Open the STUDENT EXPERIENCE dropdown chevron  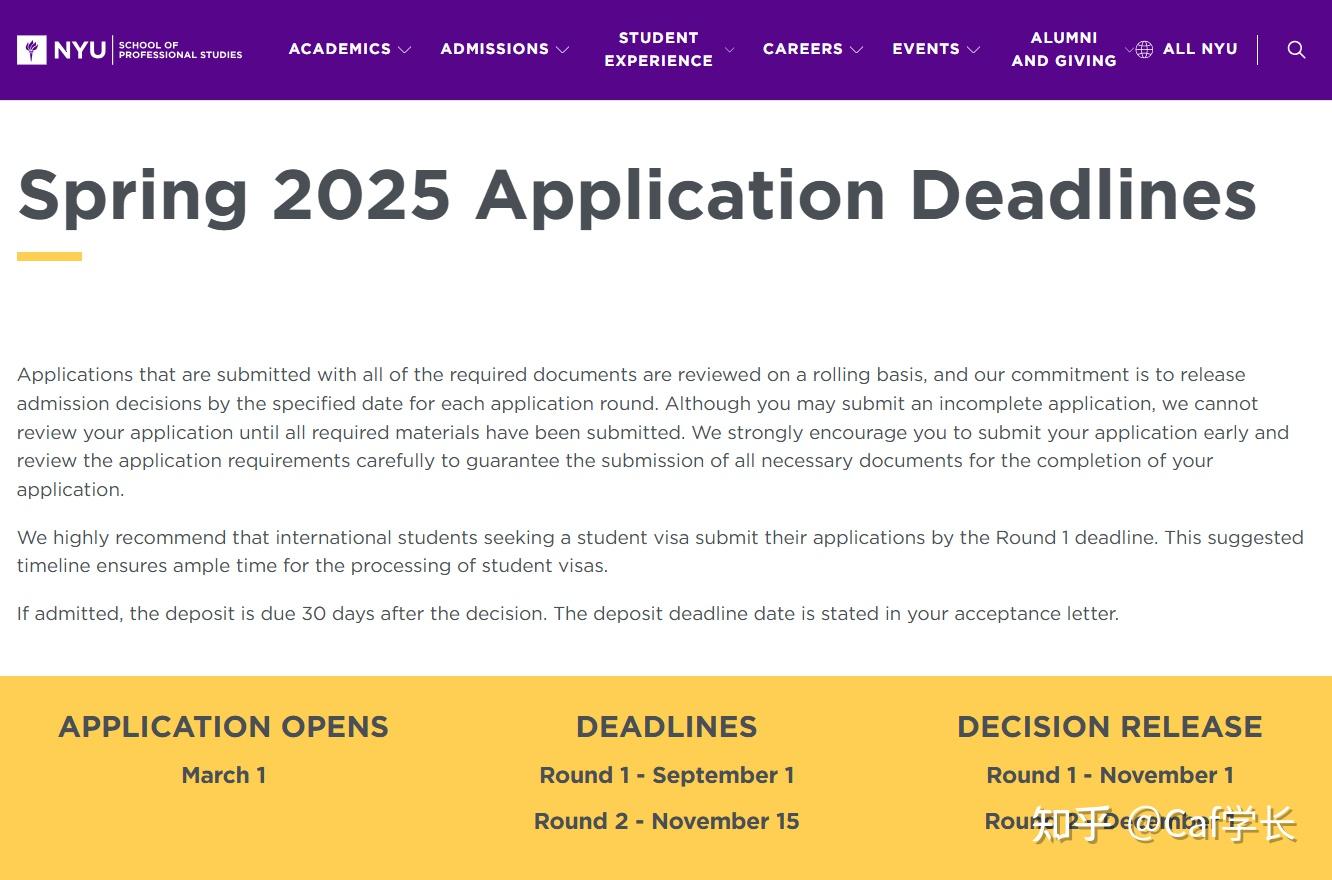pyautogui.click(x=729, y=49)
